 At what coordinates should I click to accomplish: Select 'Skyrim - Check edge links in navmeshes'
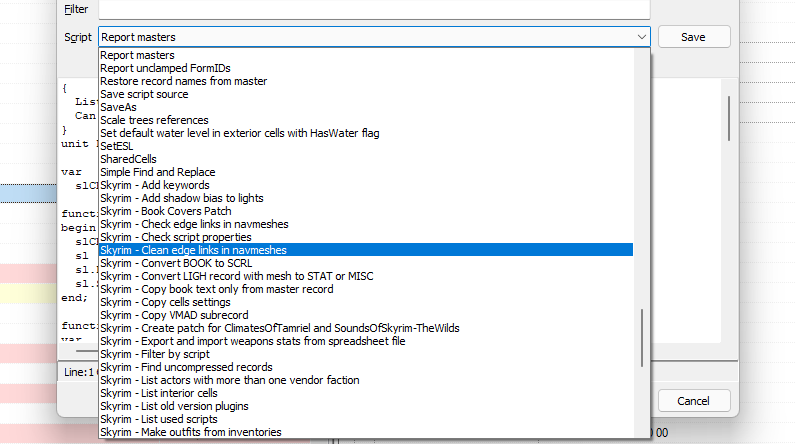click(366, 224)
